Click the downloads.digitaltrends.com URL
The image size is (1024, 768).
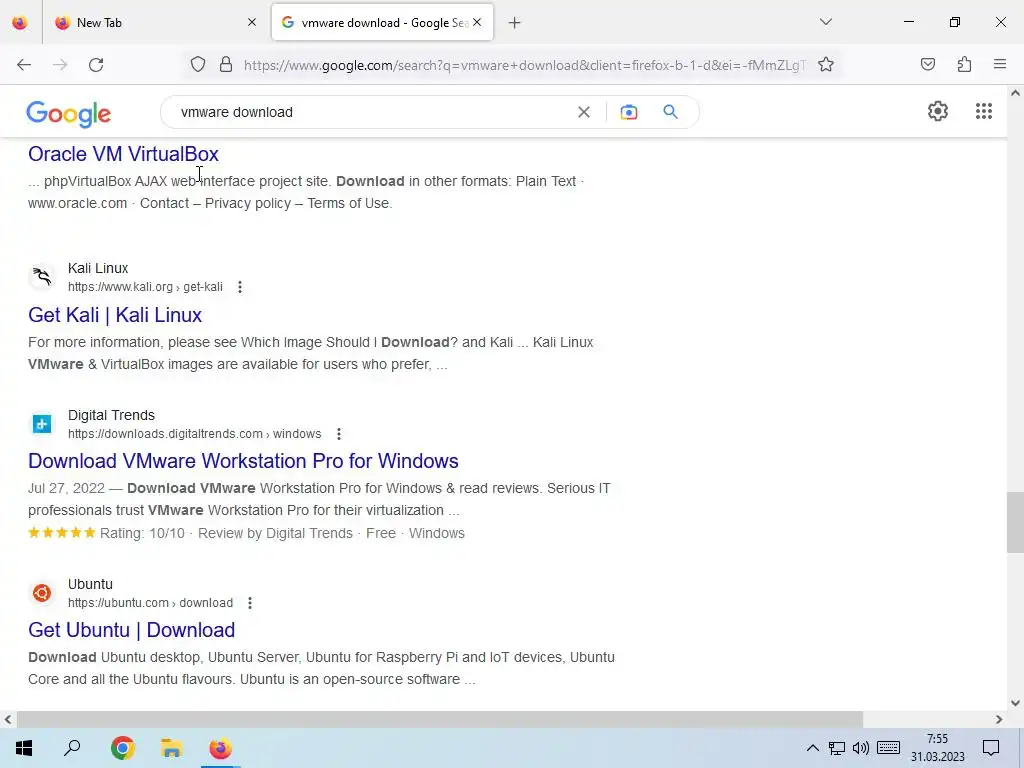tap(195, 434)
